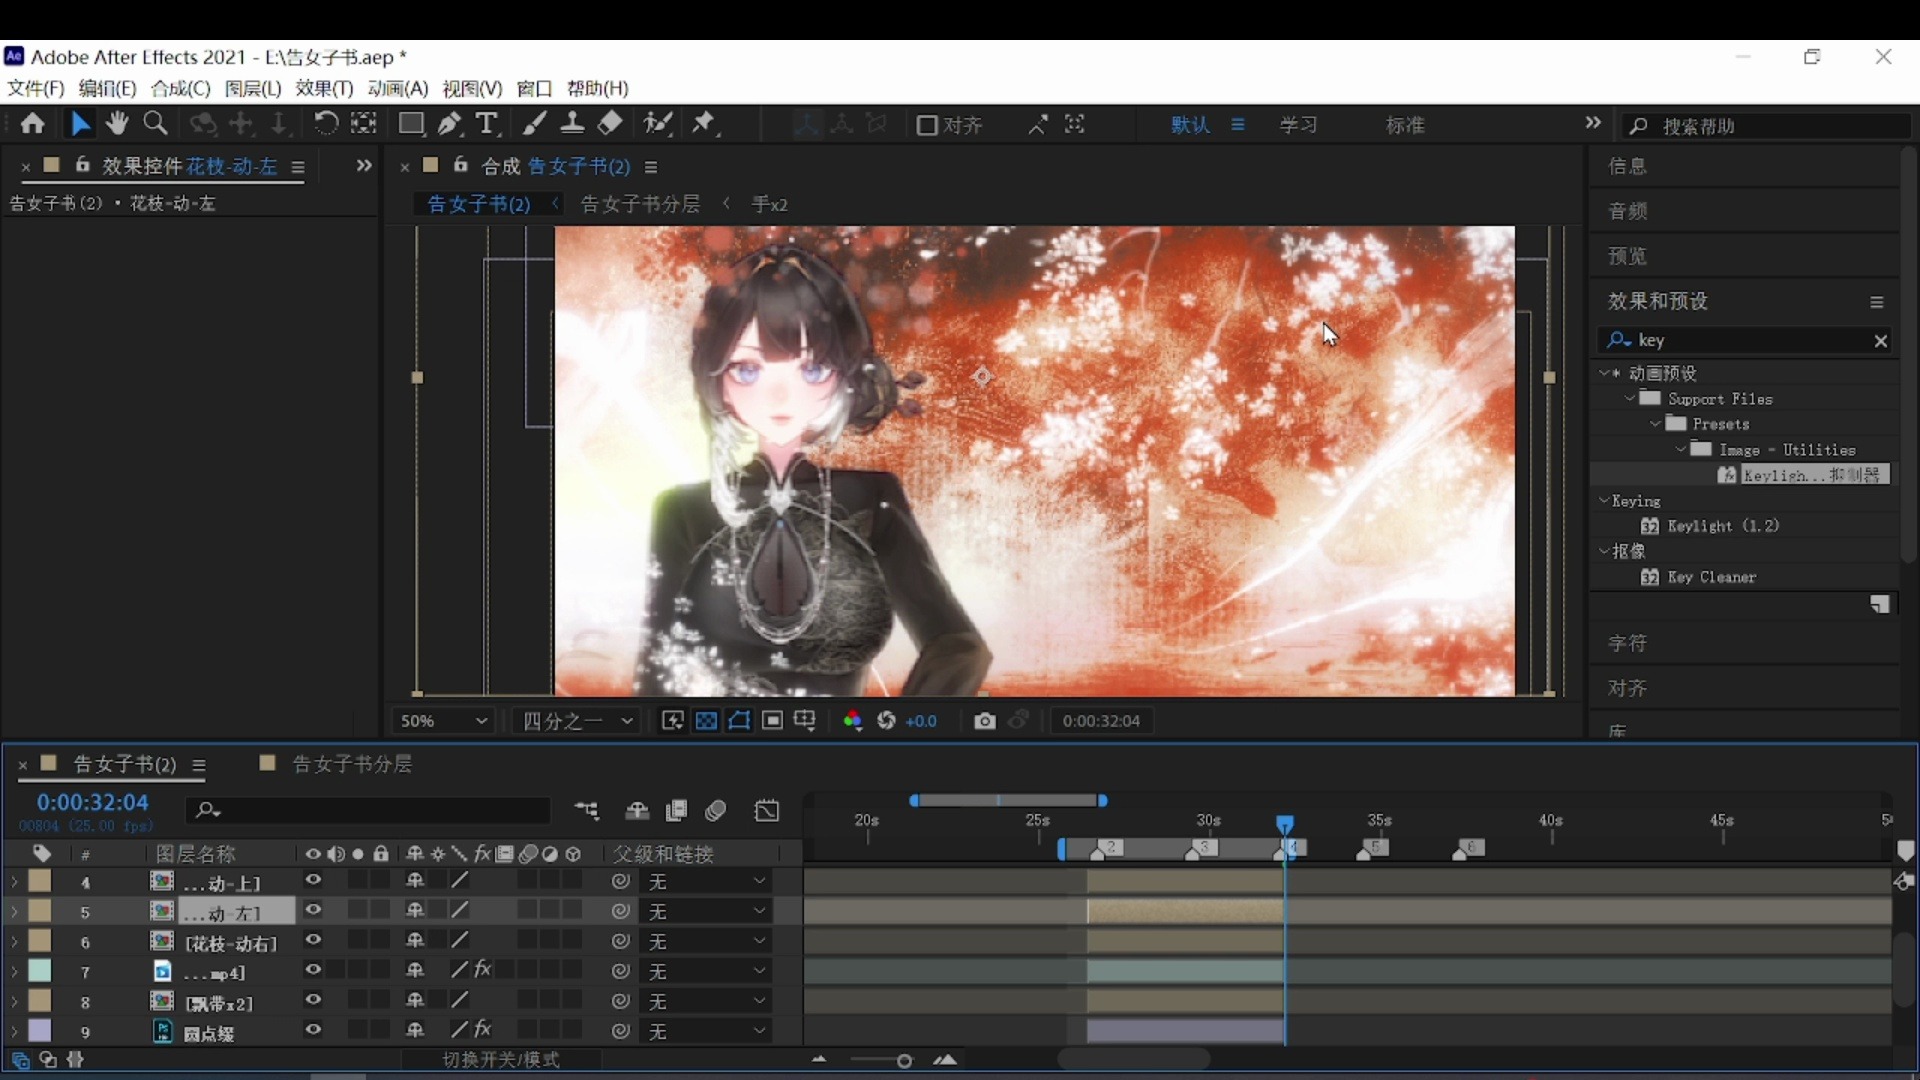1920x1080 pixels.
Task: Select the Pen tool
Action: [450, 124]
